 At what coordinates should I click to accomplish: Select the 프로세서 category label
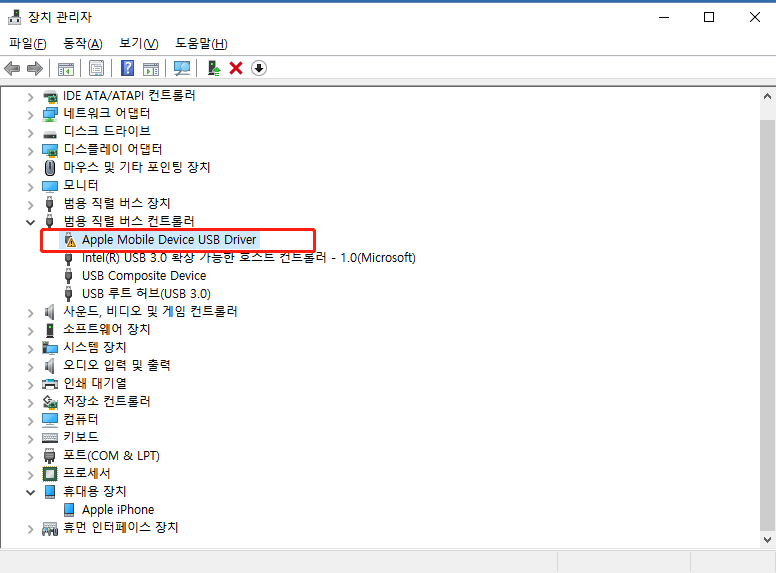87,474
